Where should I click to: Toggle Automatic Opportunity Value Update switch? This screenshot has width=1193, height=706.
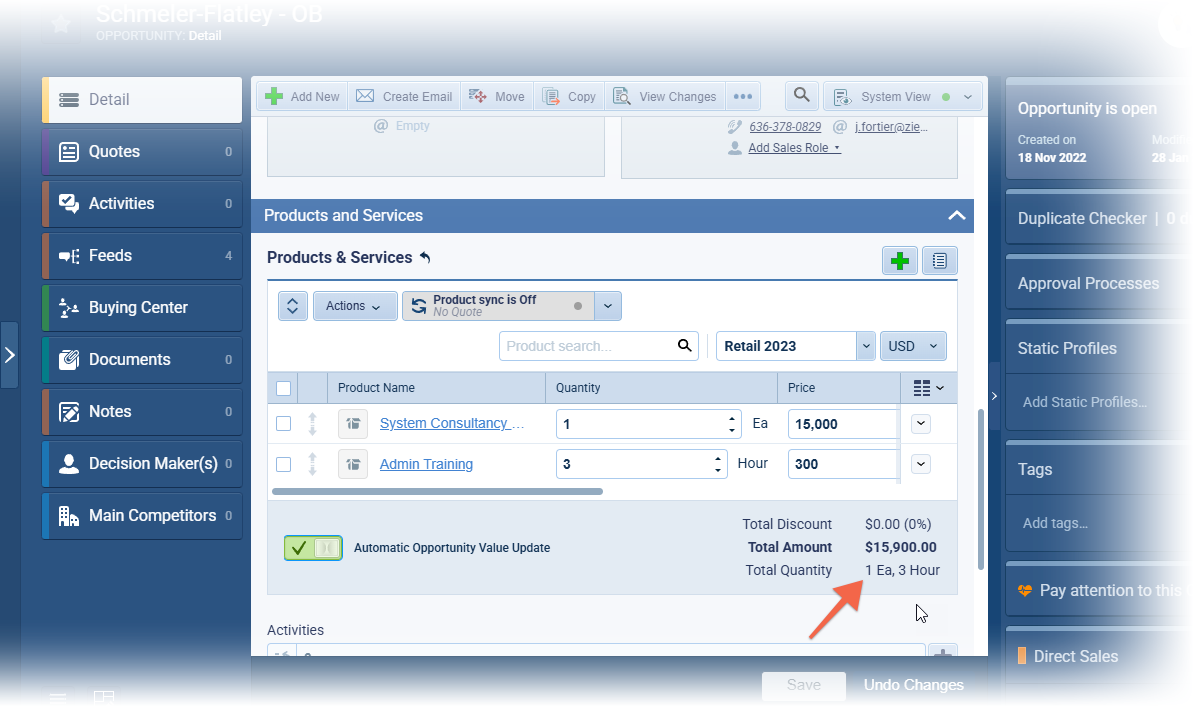coord(313,548)
